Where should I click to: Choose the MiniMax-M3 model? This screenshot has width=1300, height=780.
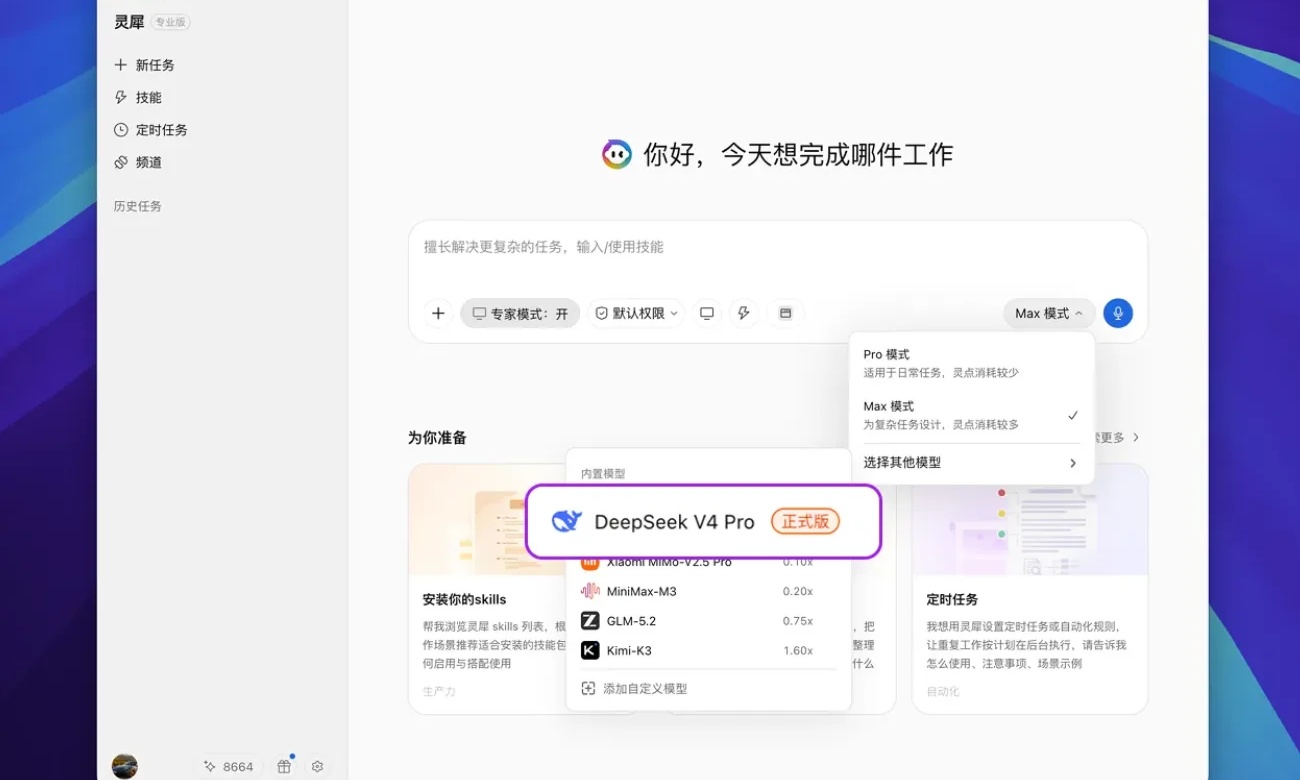click(708, 591)
